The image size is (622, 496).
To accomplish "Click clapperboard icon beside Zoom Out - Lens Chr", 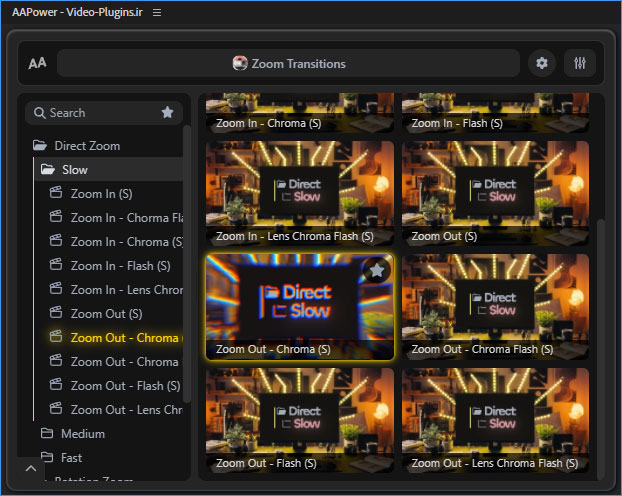I will point(56,408).
